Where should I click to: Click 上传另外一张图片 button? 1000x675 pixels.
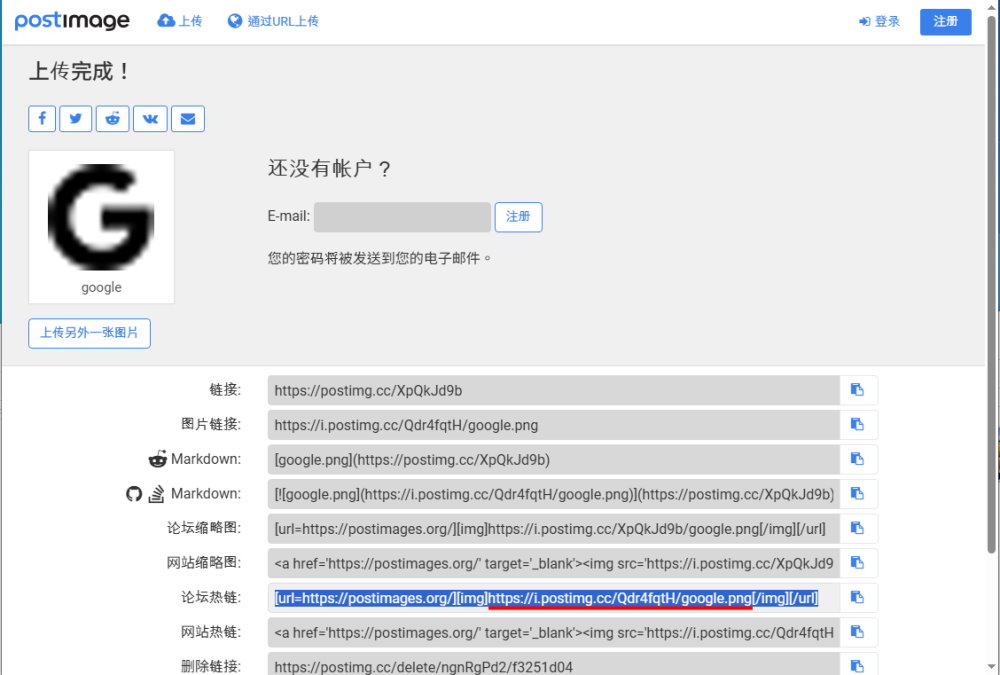point(89,333)
